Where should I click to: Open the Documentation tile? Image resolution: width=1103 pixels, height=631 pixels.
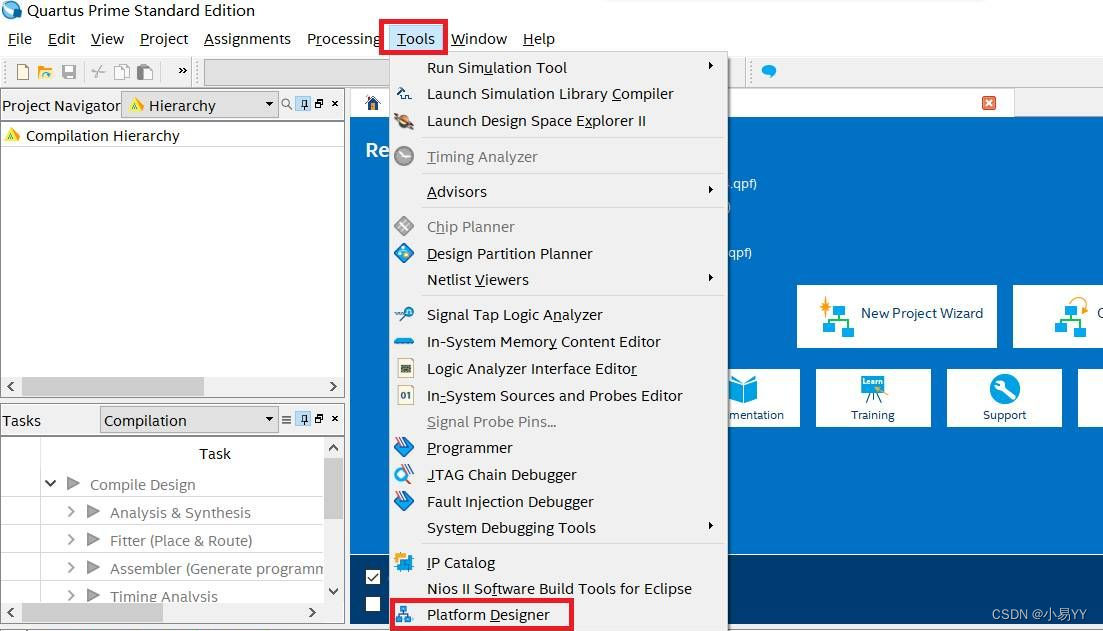pos(763,397)
